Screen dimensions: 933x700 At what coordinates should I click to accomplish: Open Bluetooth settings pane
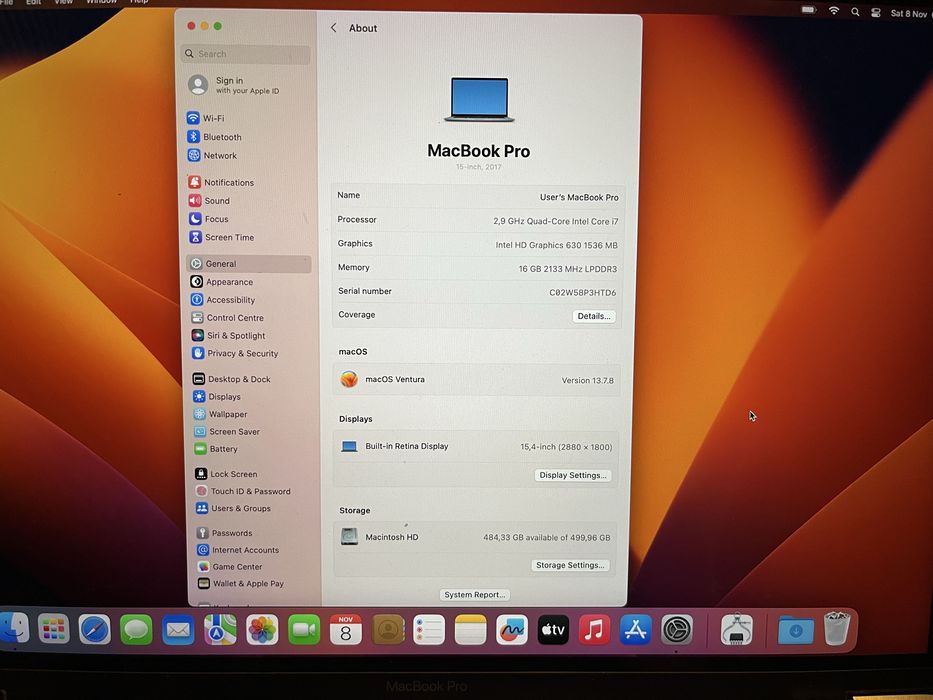(214, 137)
